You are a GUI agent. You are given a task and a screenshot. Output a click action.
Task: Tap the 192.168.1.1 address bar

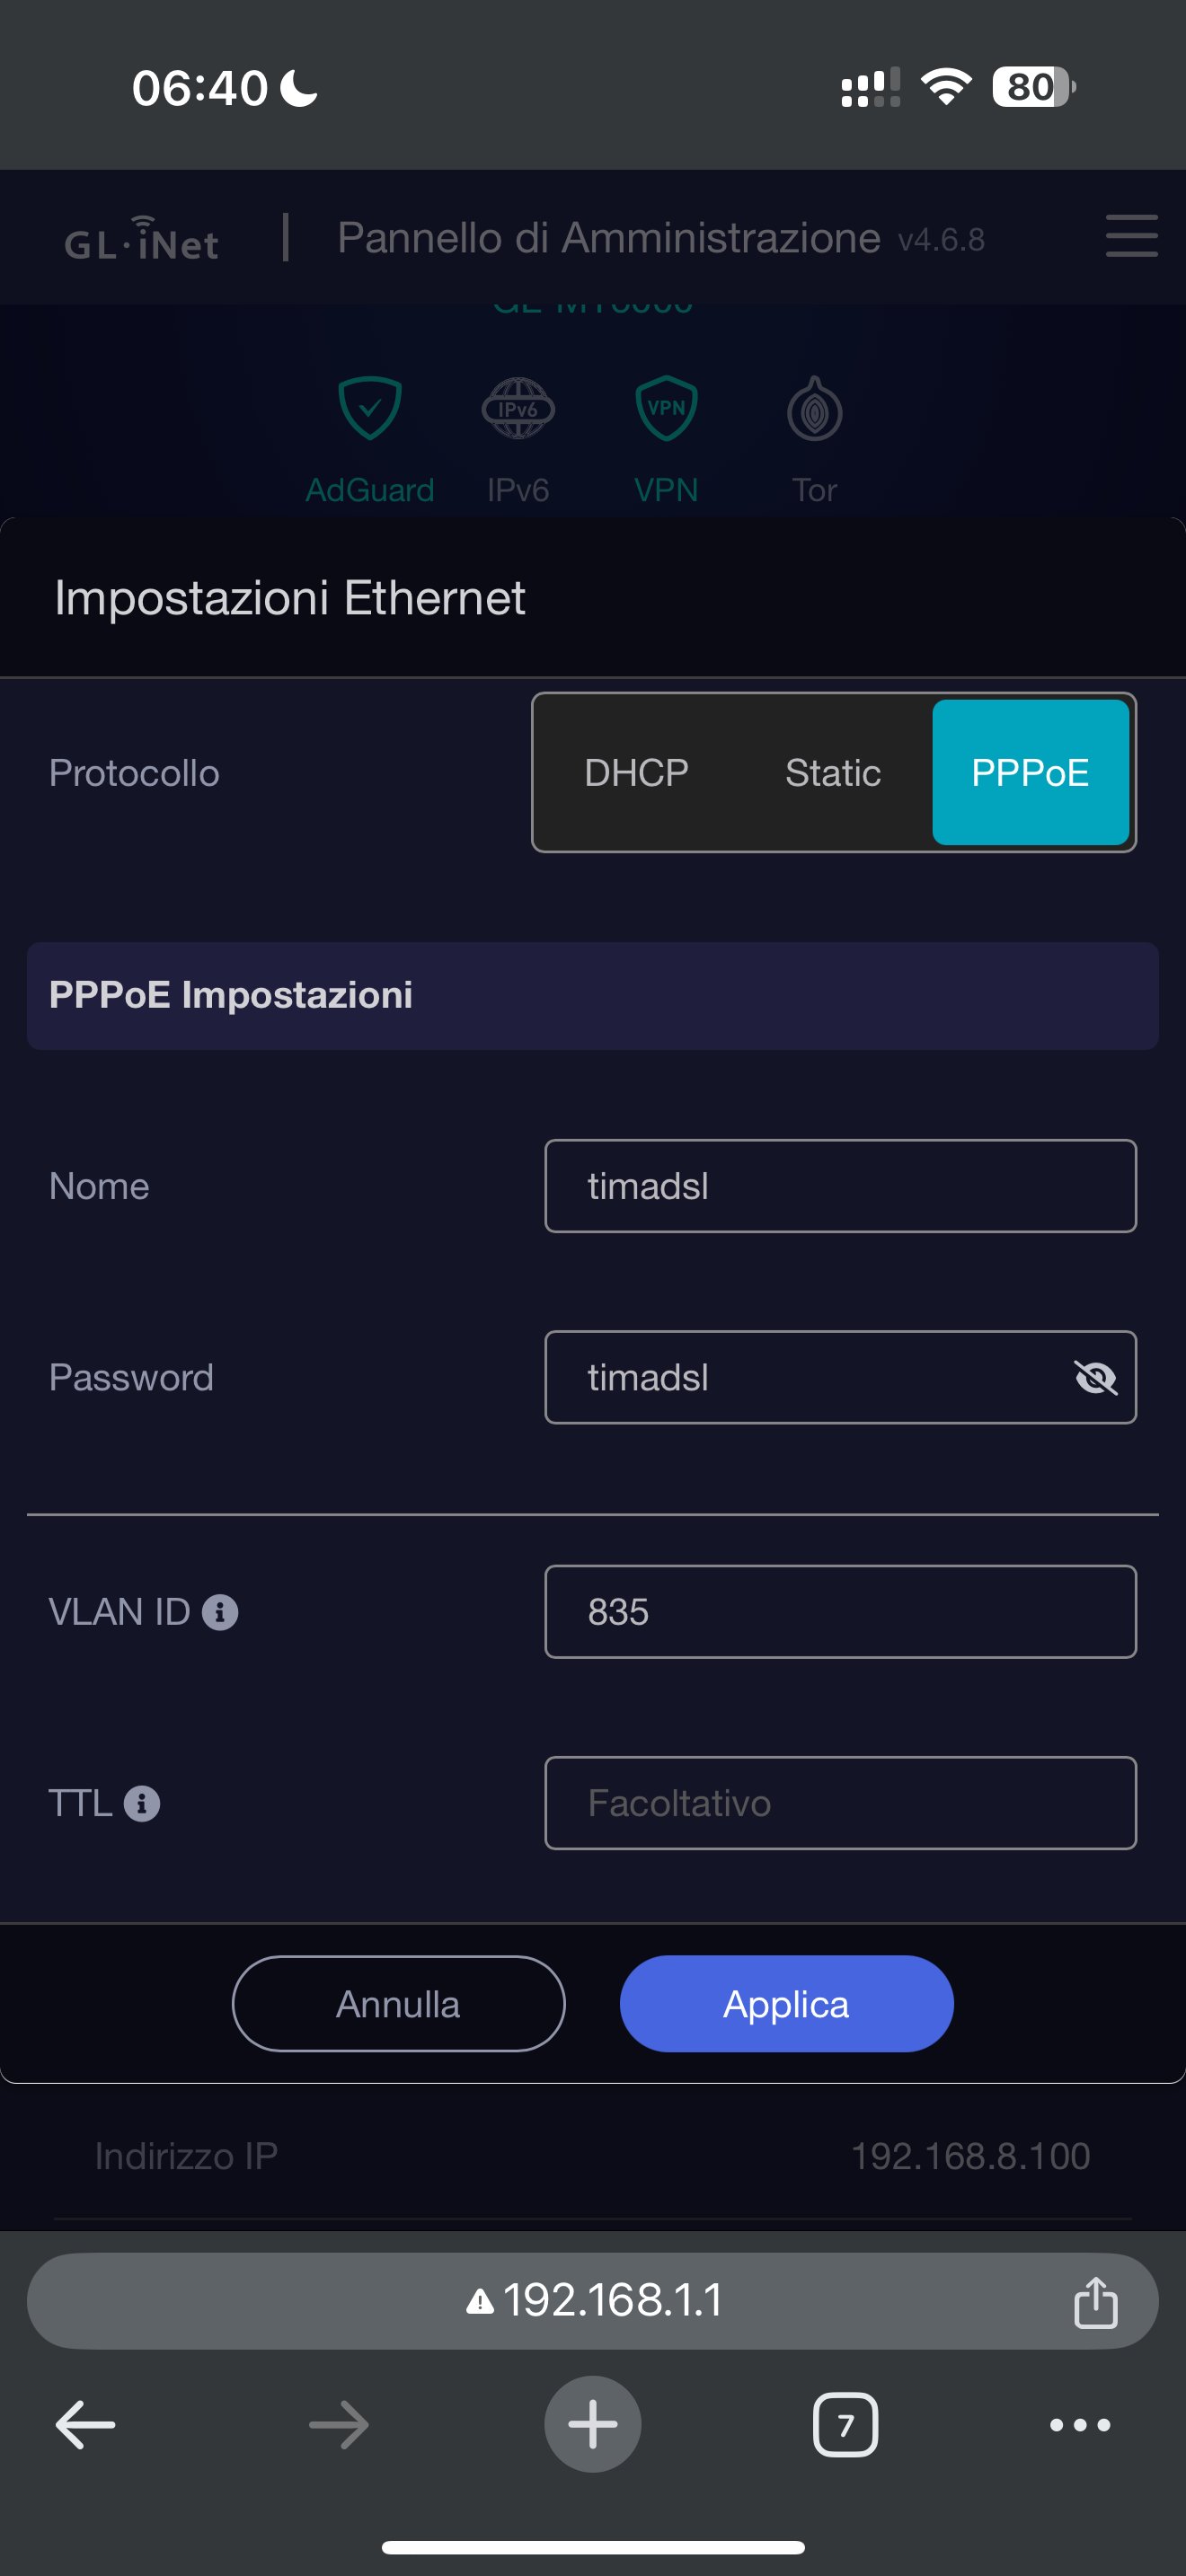click(593, 2301)
